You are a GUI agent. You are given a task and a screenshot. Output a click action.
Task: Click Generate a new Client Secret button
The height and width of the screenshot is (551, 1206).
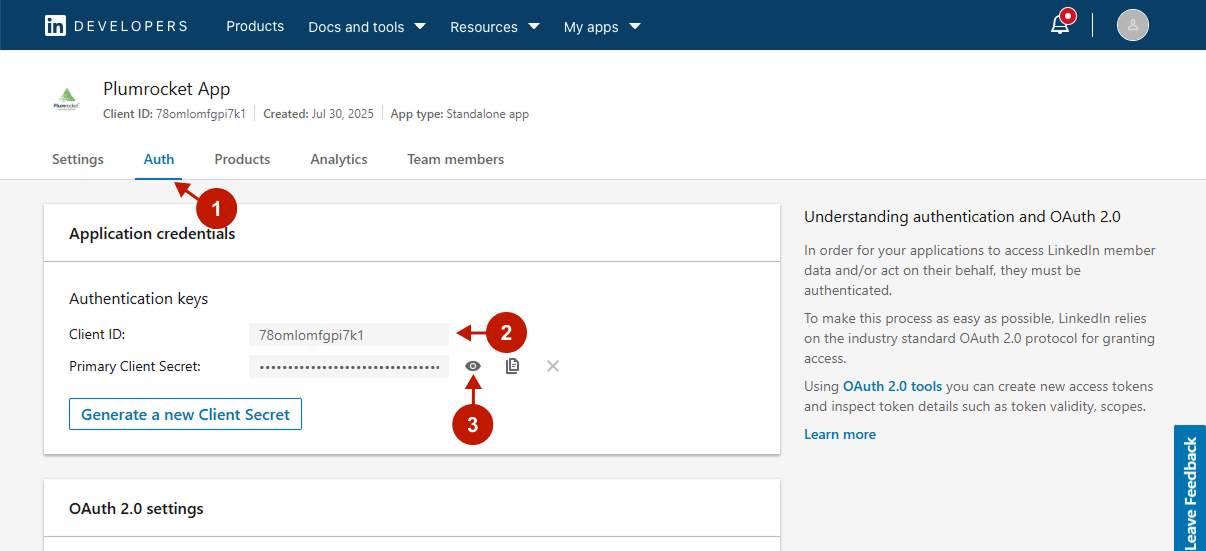pyautogui.click(x=185, y=414)
